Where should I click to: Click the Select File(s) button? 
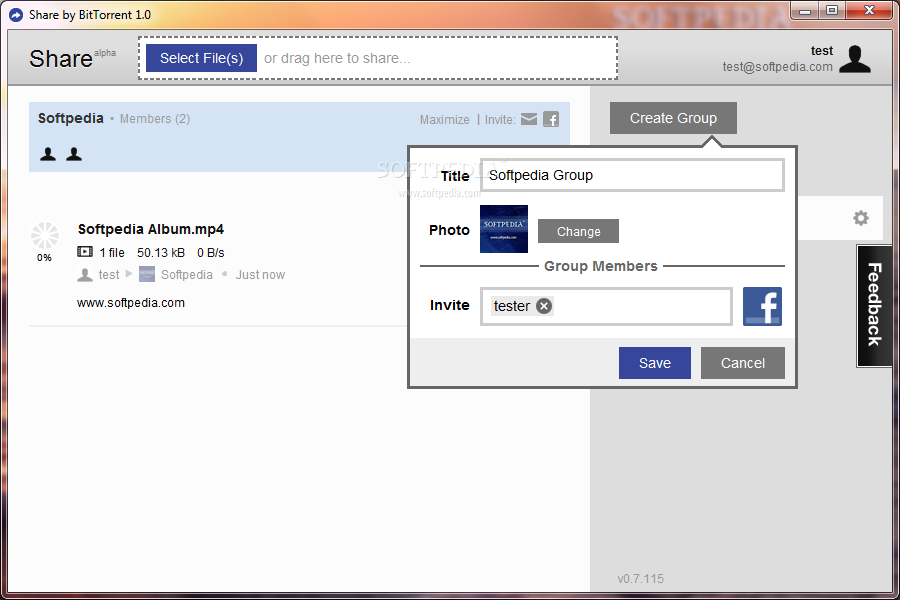pyautogui.click(x=201, y=58)
